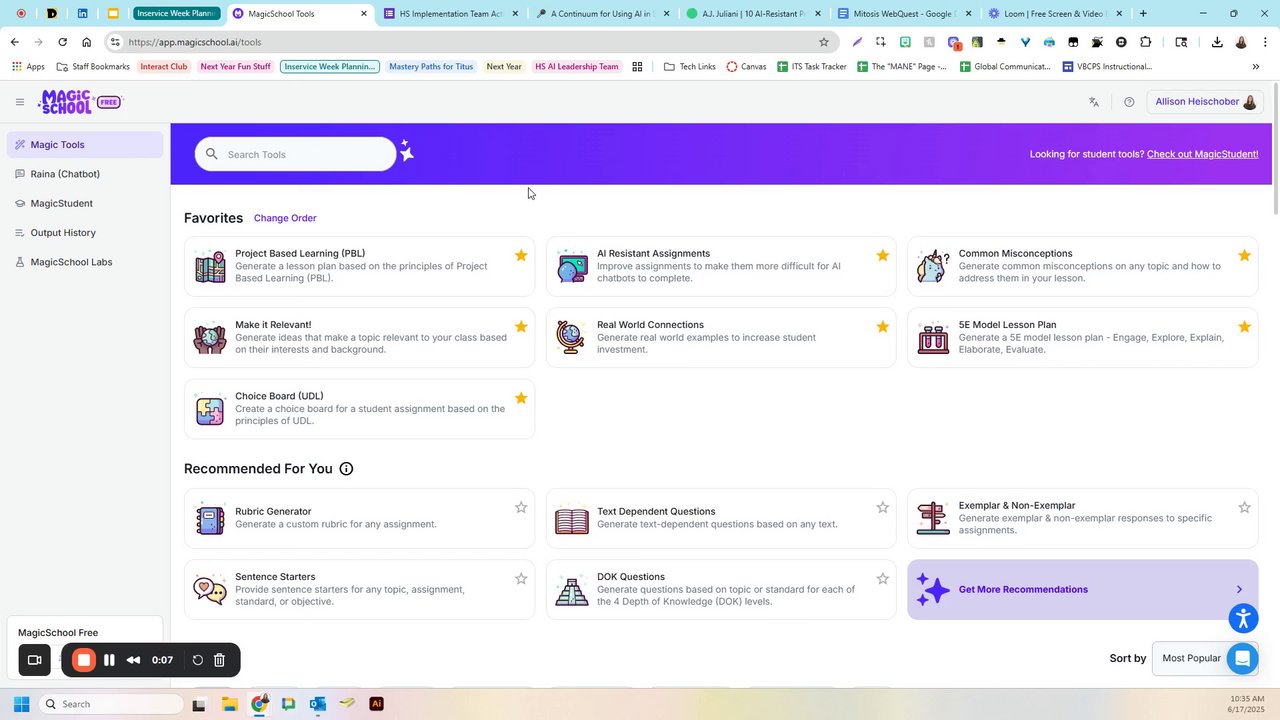Viewport: 1280px width, 720px height.
Task: Switch to HS Implementation Team tab
Action: point(451,14)
